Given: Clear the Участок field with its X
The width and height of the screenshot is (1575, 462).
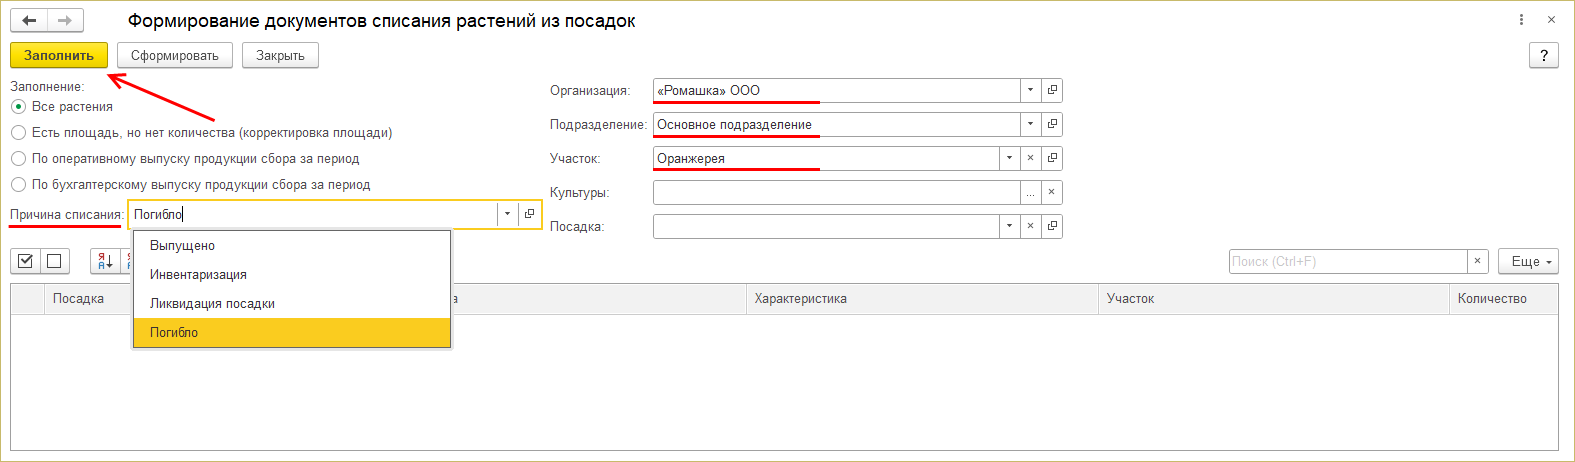Looking at the screenshot, I should 1031,158.
